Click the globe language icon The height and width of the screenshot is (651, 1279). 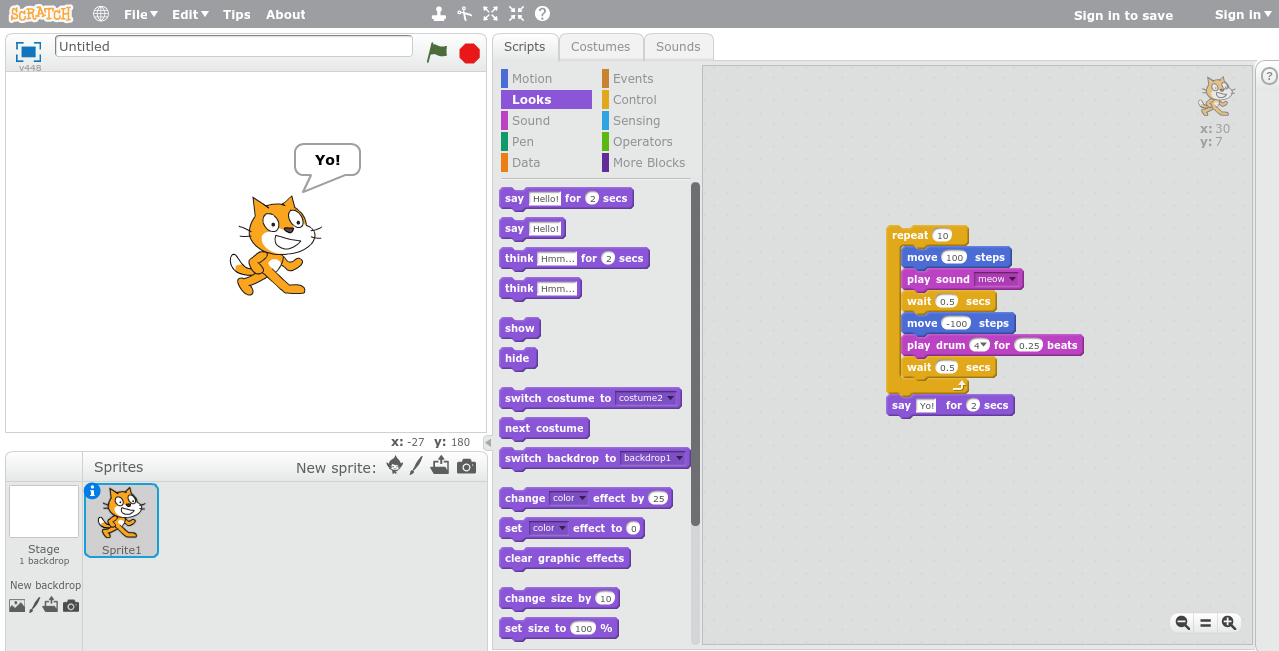(x=101, y=14)
